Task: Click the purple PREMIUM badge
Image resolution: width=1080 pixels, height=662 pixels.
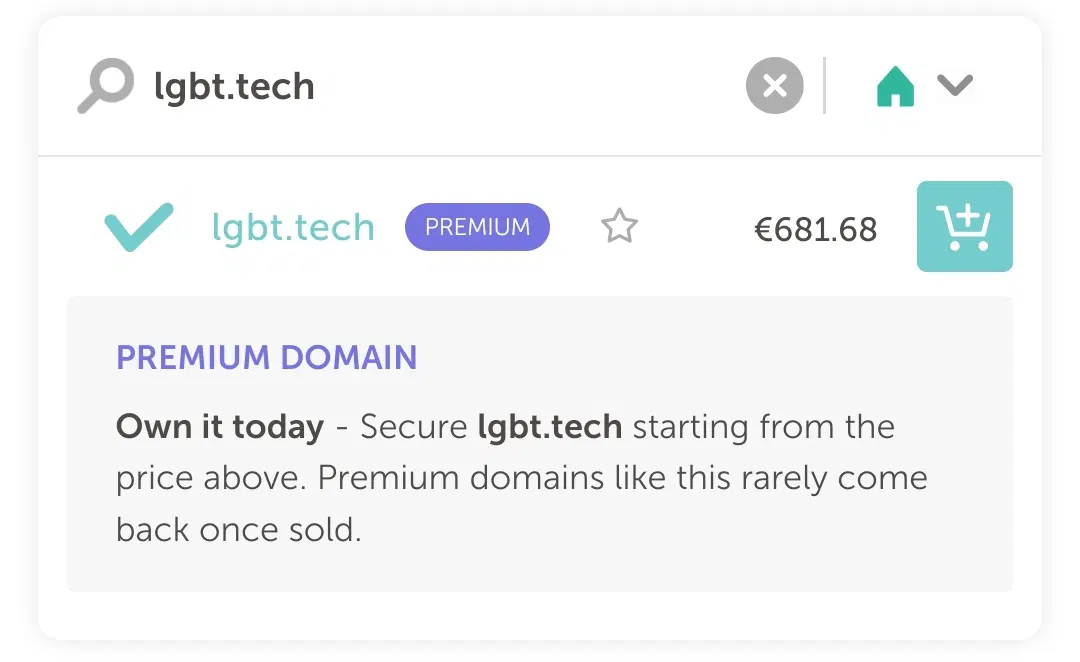Action: point(477,227)
